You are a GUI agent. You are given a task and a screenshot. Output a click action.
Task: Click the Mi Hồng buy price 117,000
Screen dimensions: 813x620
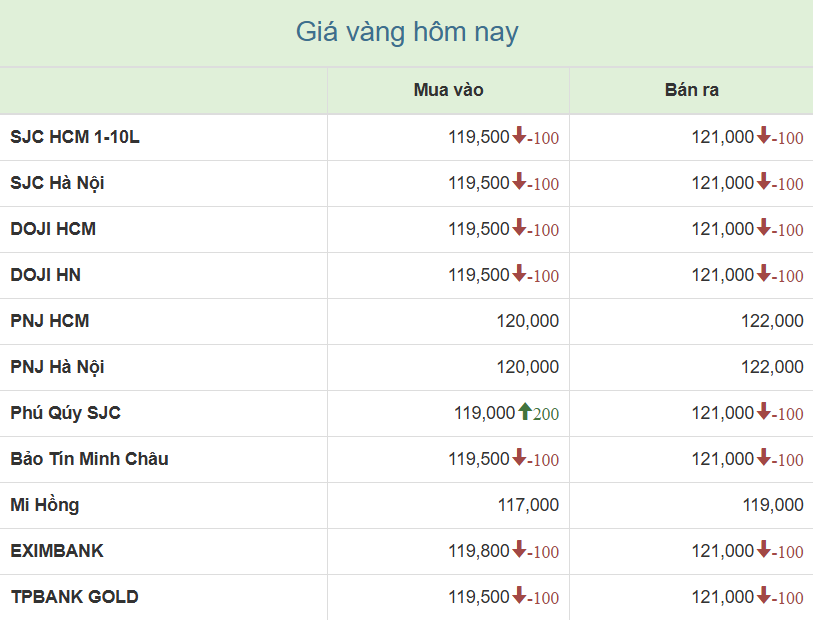[528, 505]
